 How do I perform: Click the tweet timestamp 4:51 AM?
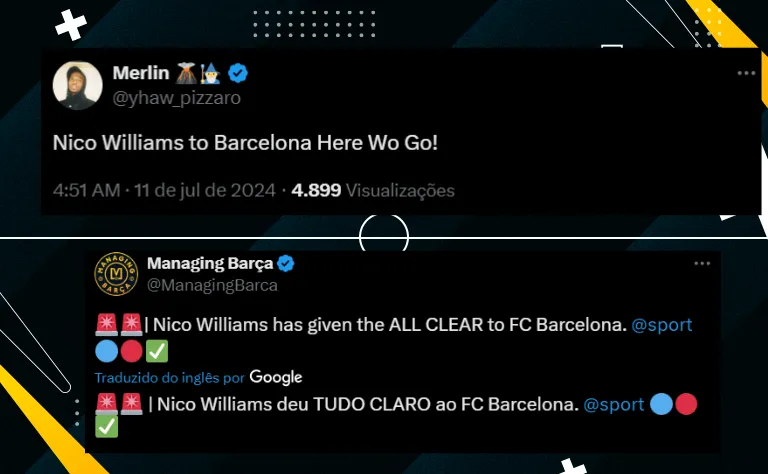click(x=87, y=190)
